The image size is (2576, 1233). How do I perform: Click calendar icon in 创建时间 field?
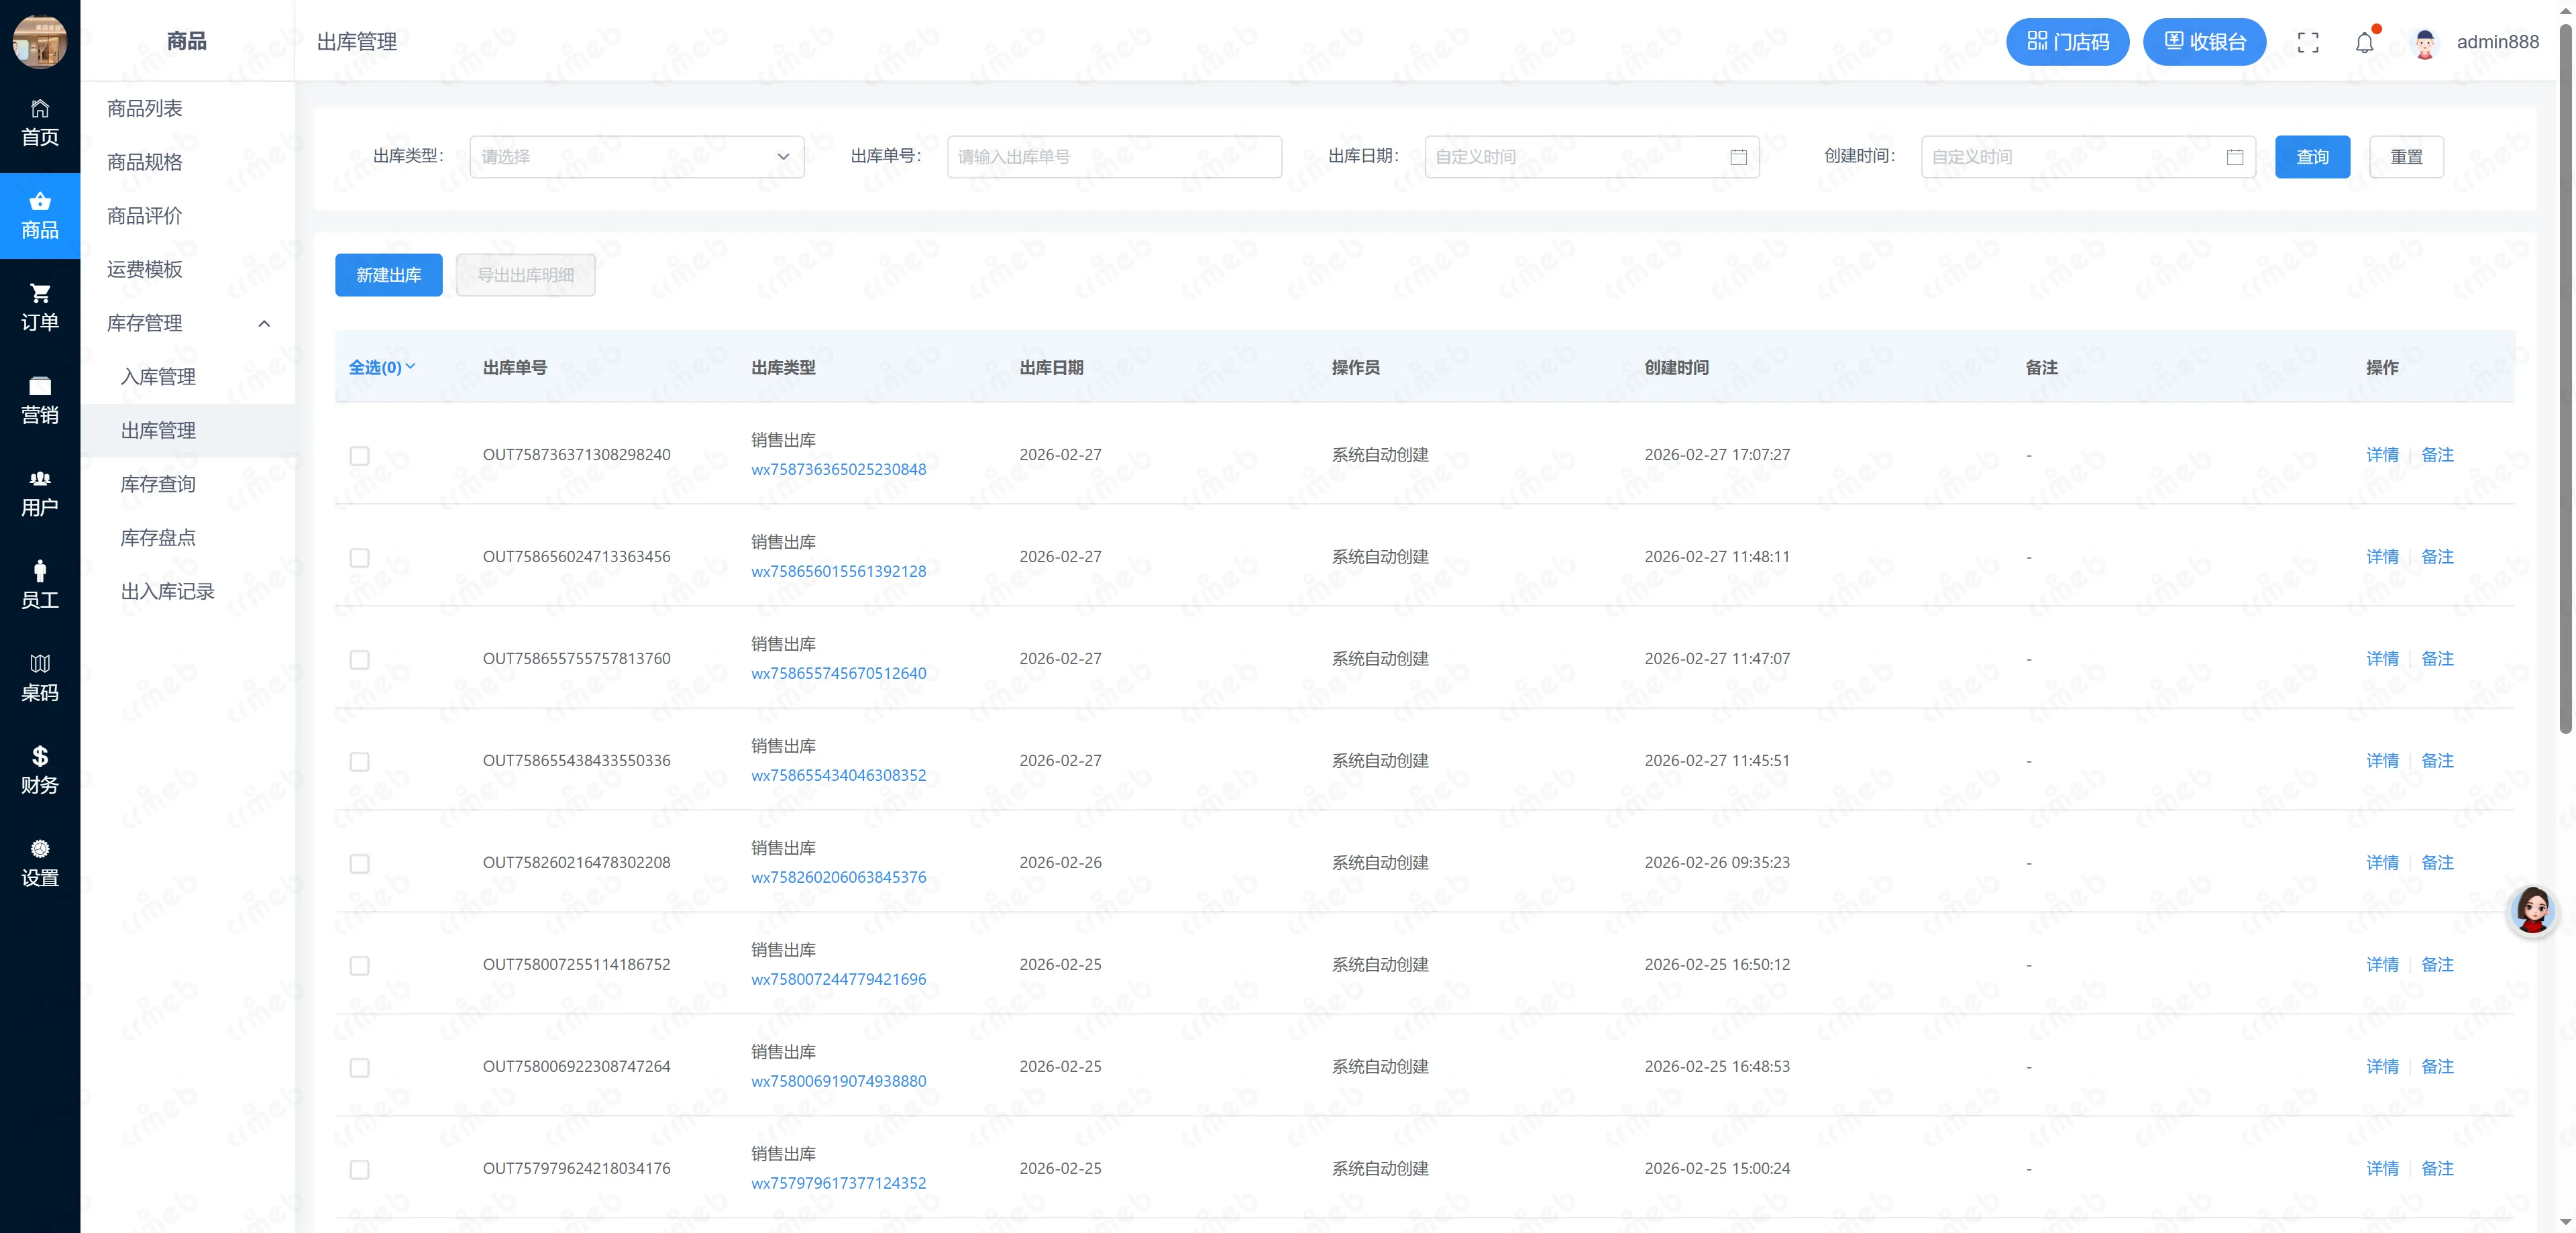coord(2235,157)
